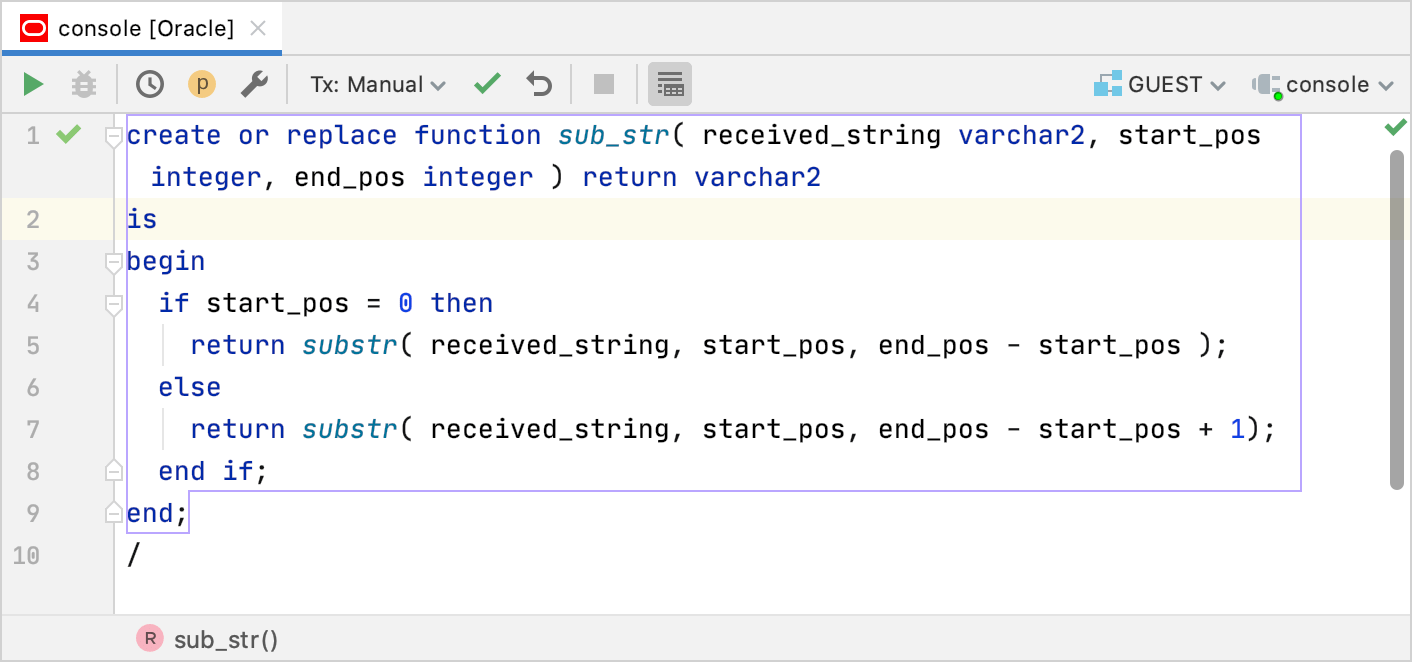Click the inspection checkmark at top right
The height and width of the screenshot is (662, 1412).
tap(1396, 128)
